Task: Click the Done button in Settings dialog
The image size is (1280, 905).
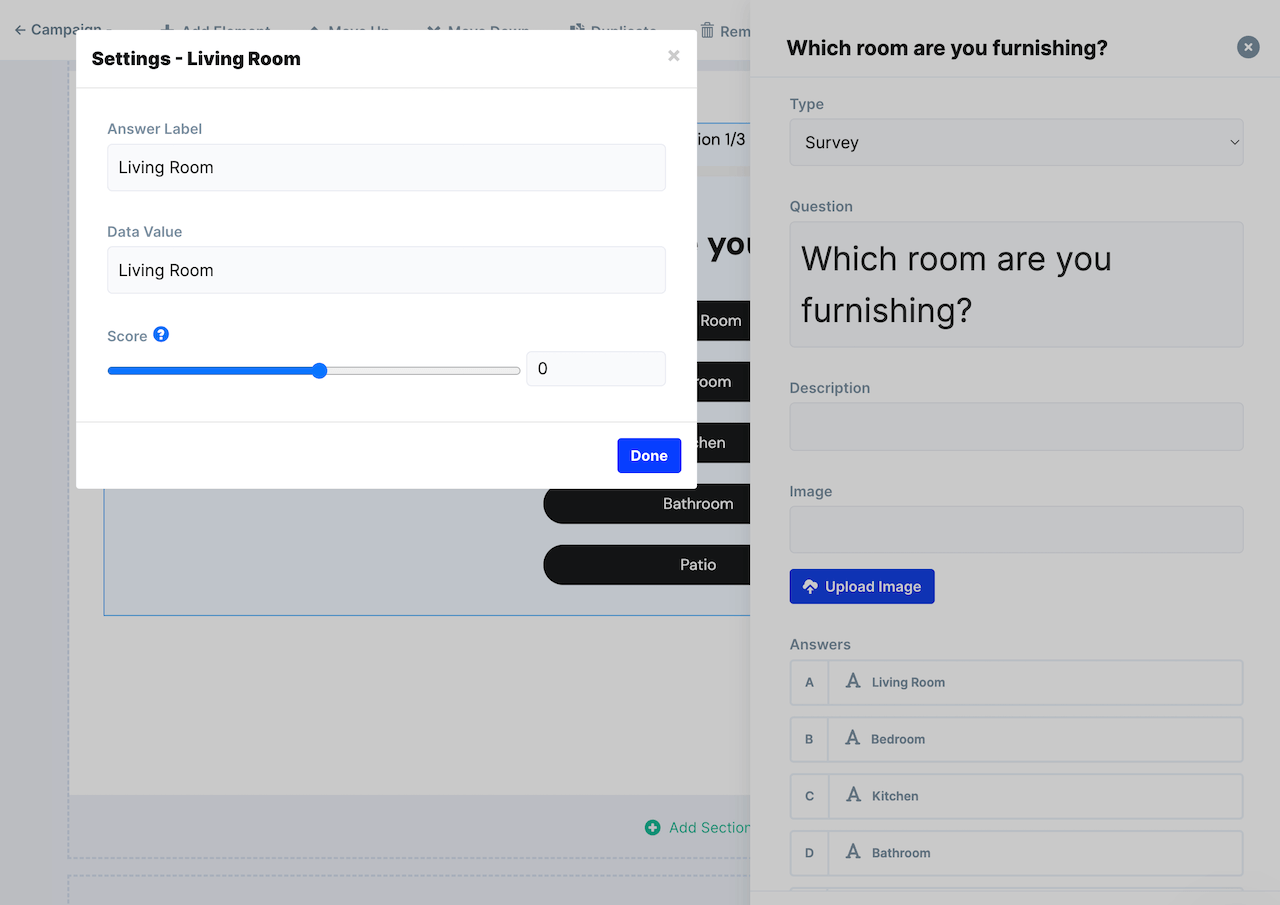Action: tap(649, 455)
